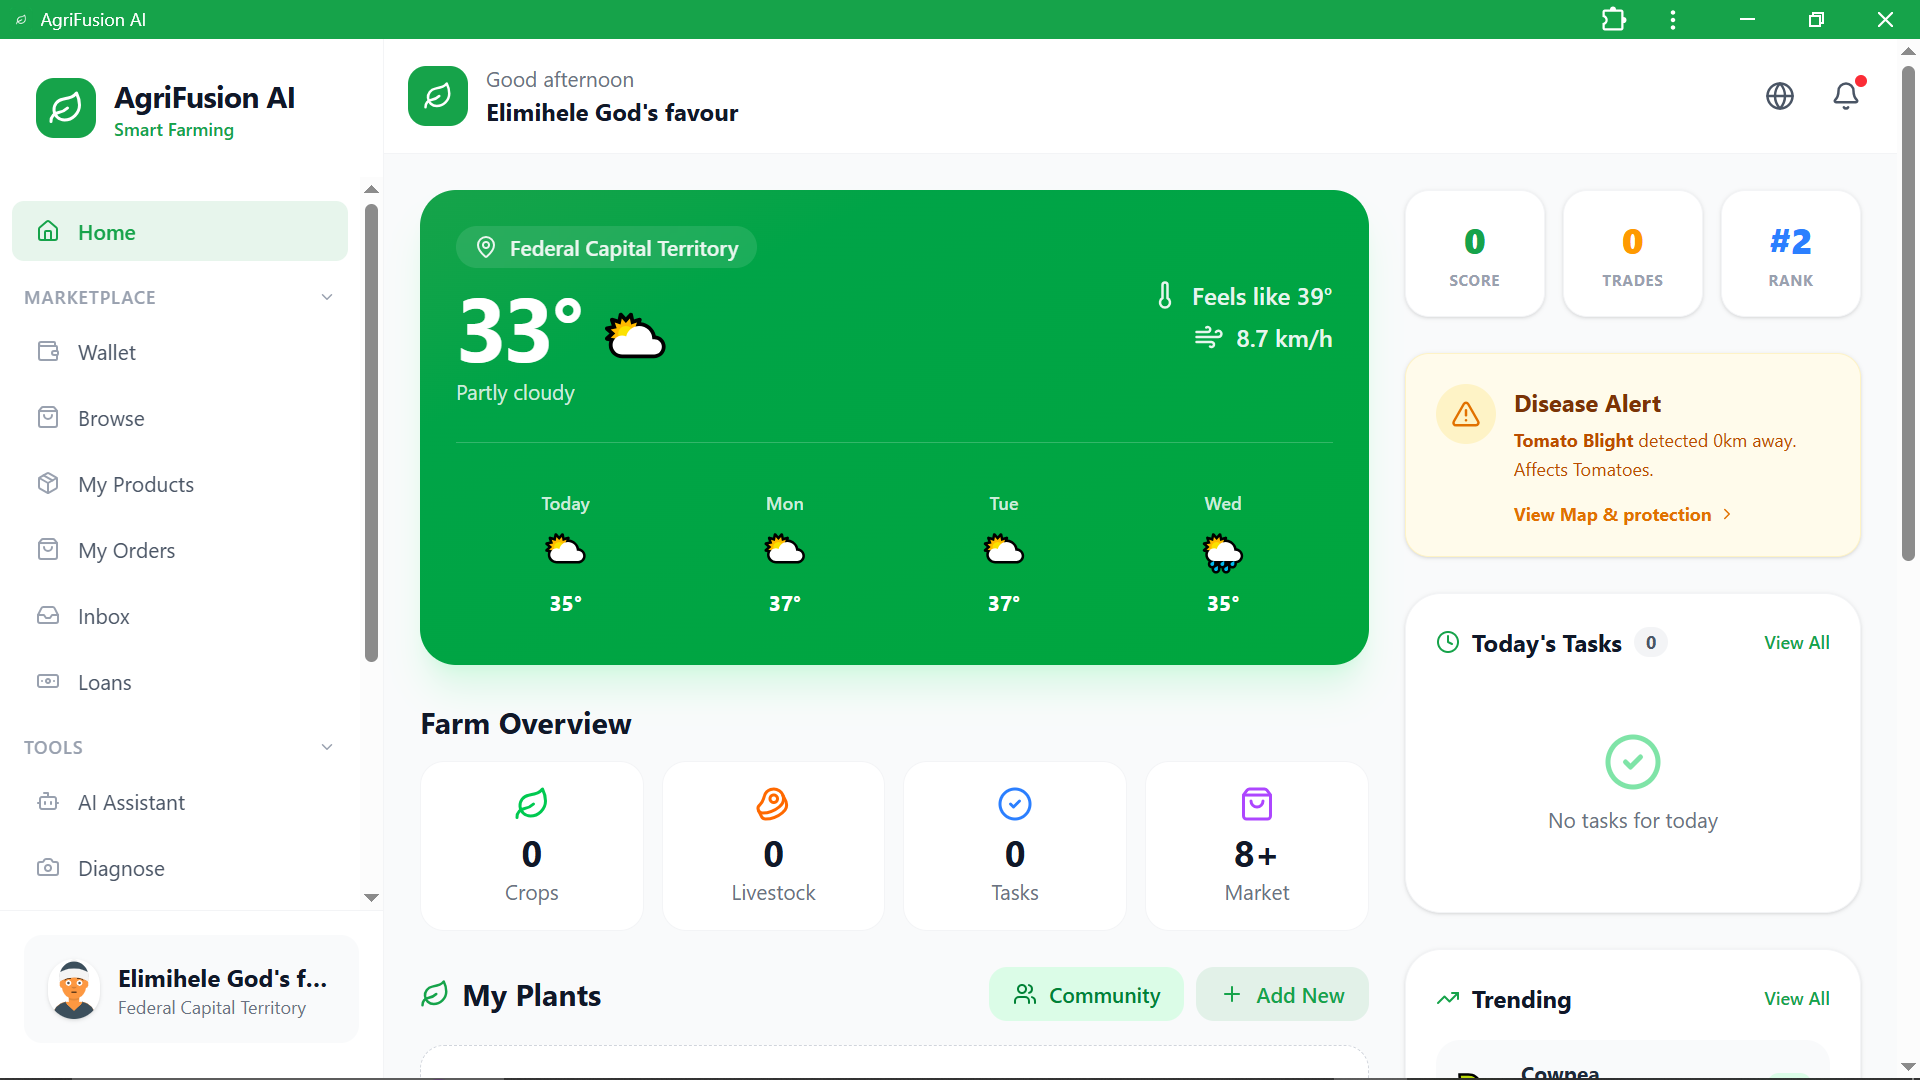Click the AgriFusion AI logo in sidebar
This screenshot has width=1920, height=1080.
(x=66, y=108)
